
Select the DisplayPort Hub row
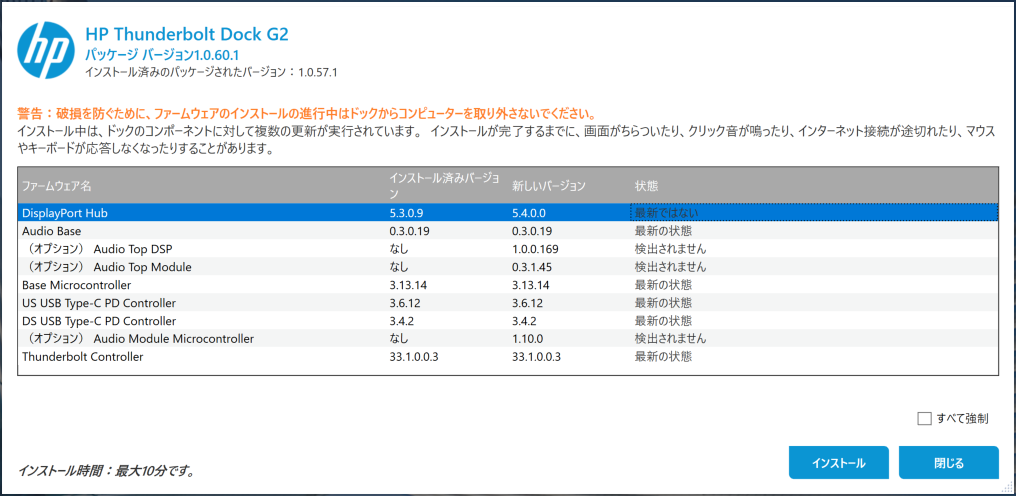coord(507,213)
